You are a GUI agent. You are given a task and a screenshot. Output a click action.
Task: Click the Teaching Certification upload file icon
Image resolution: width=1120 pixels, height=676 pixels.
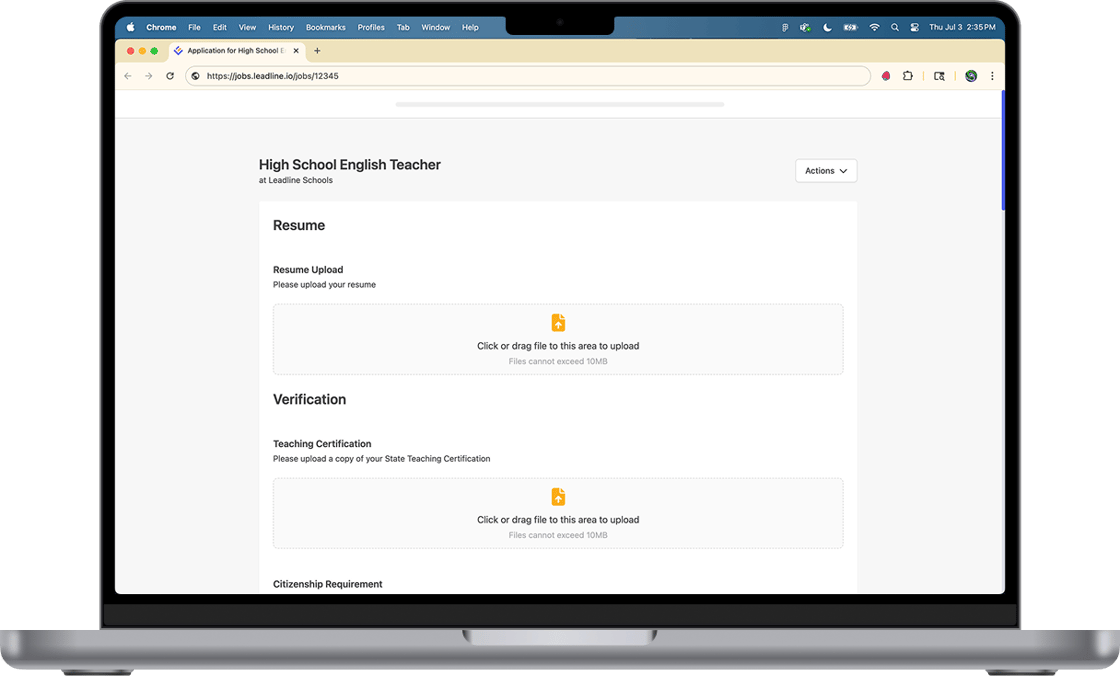(558, 497)
